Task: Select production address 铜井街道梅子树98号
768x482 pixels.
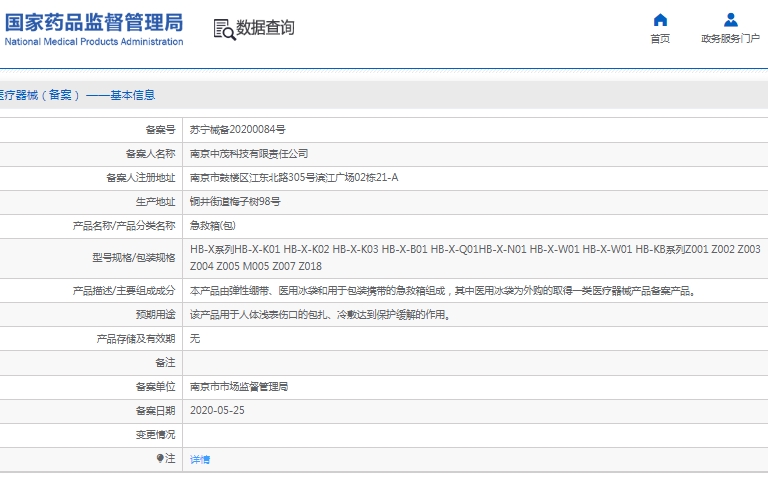Action: click(x=235, y=201)
